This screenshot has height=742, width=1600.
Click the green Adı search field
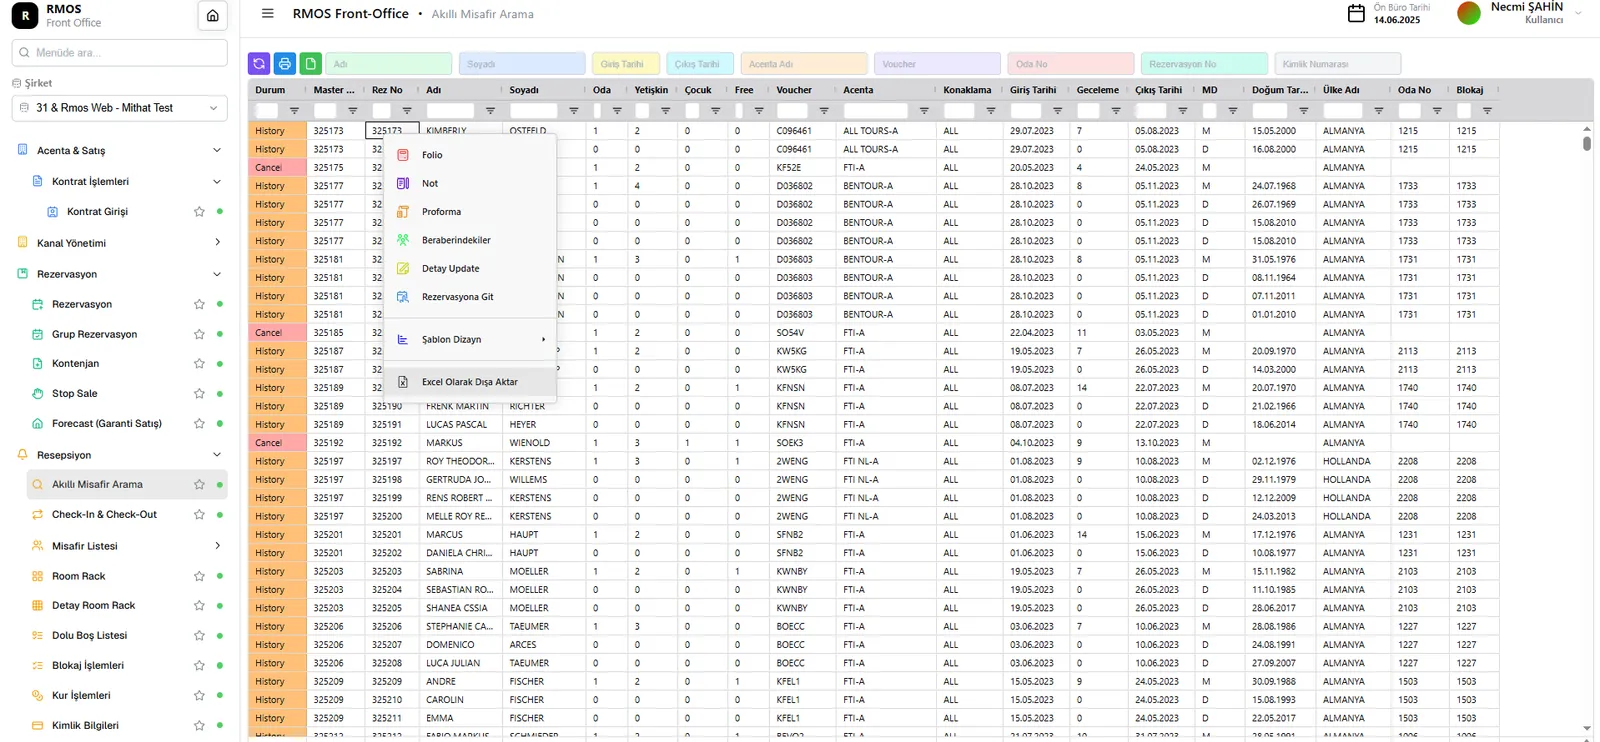(389, 64)
